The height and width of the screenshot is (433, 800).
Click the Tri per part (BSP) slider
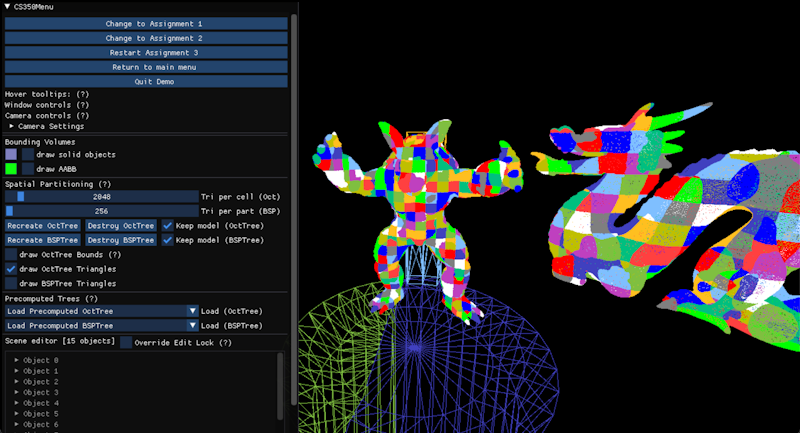[x=102, y=211]
